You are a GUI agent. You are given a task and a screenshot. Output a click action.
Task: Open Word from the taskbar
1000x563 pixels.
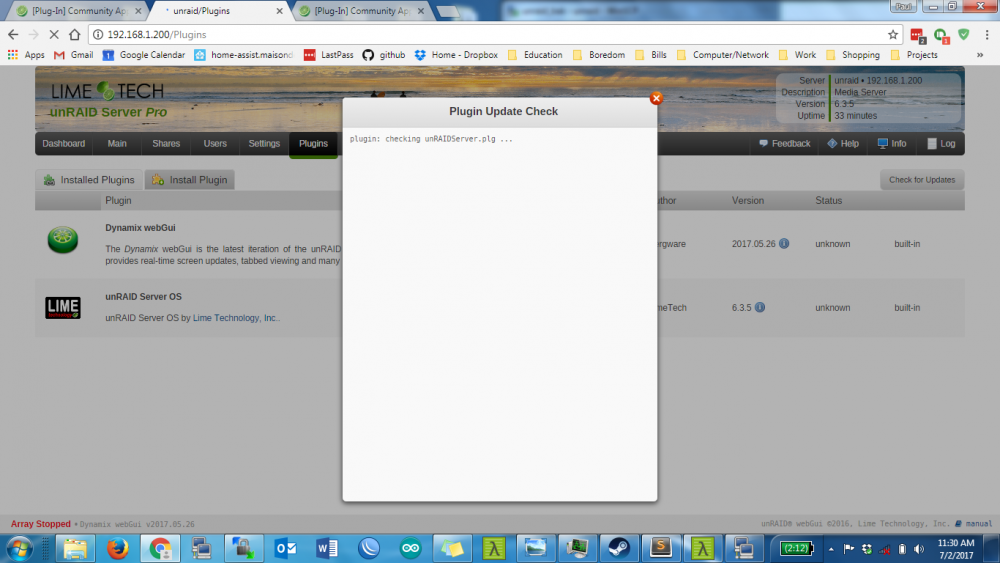point(327,548)
